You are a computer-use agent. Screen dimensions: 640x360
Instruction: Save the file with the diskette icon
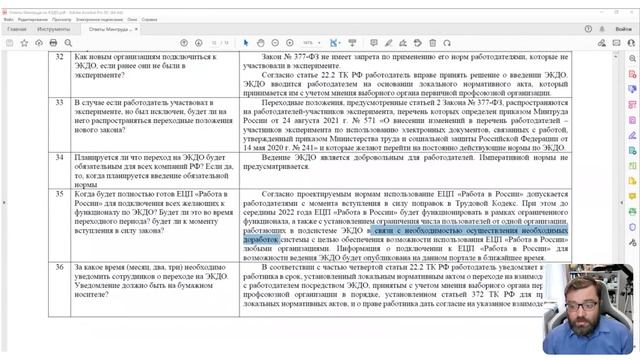coord(9,43)
